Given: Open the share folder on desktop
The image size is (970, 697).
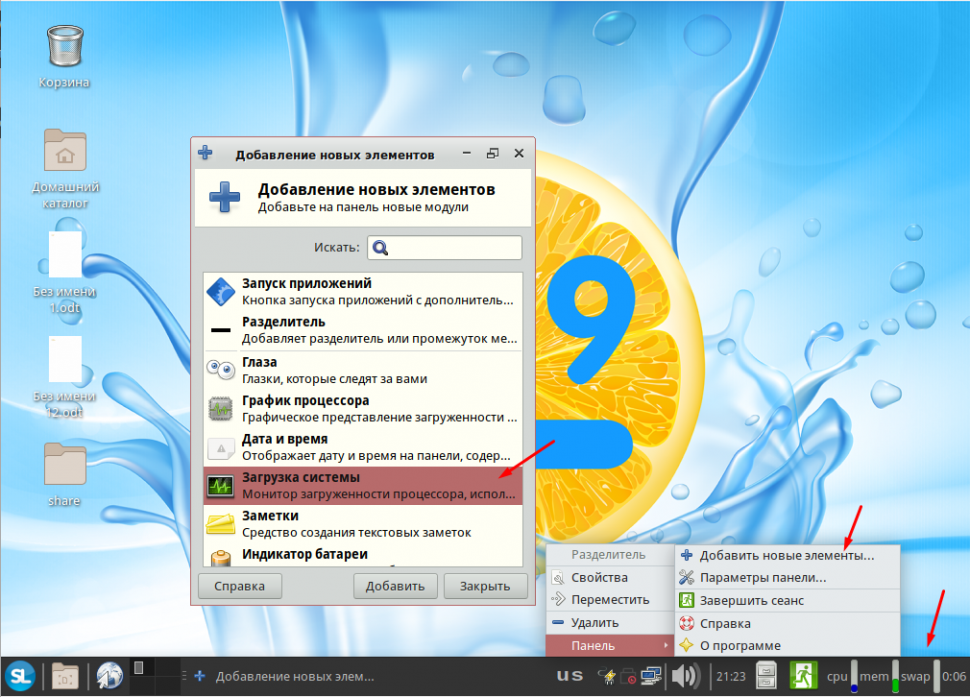Looking at the screenshot, I should pos(66,465).
